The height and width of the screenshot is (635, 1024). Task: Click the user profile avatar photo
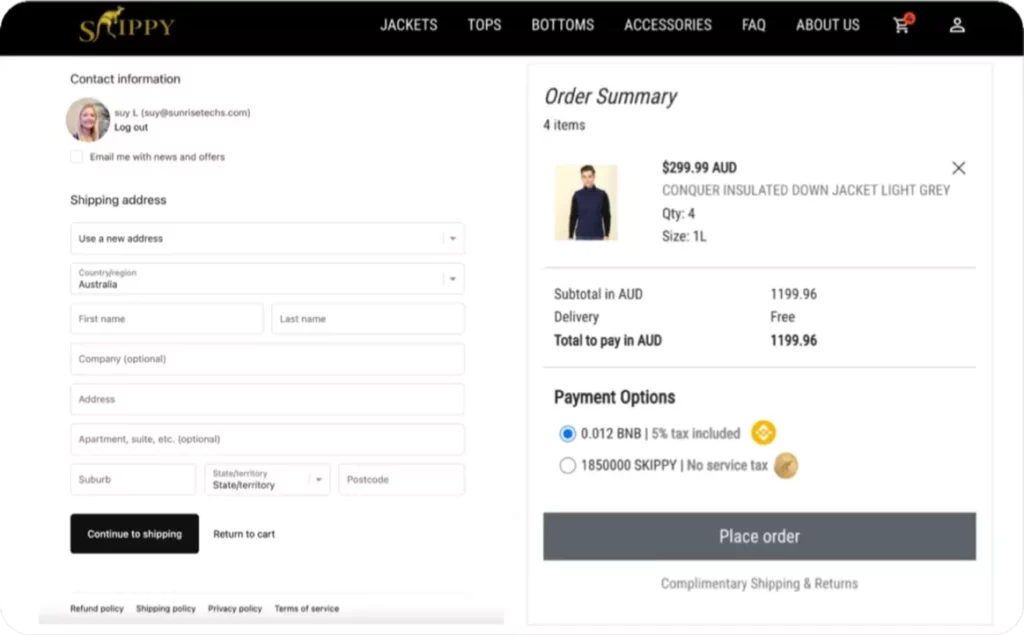coord(88,120)
